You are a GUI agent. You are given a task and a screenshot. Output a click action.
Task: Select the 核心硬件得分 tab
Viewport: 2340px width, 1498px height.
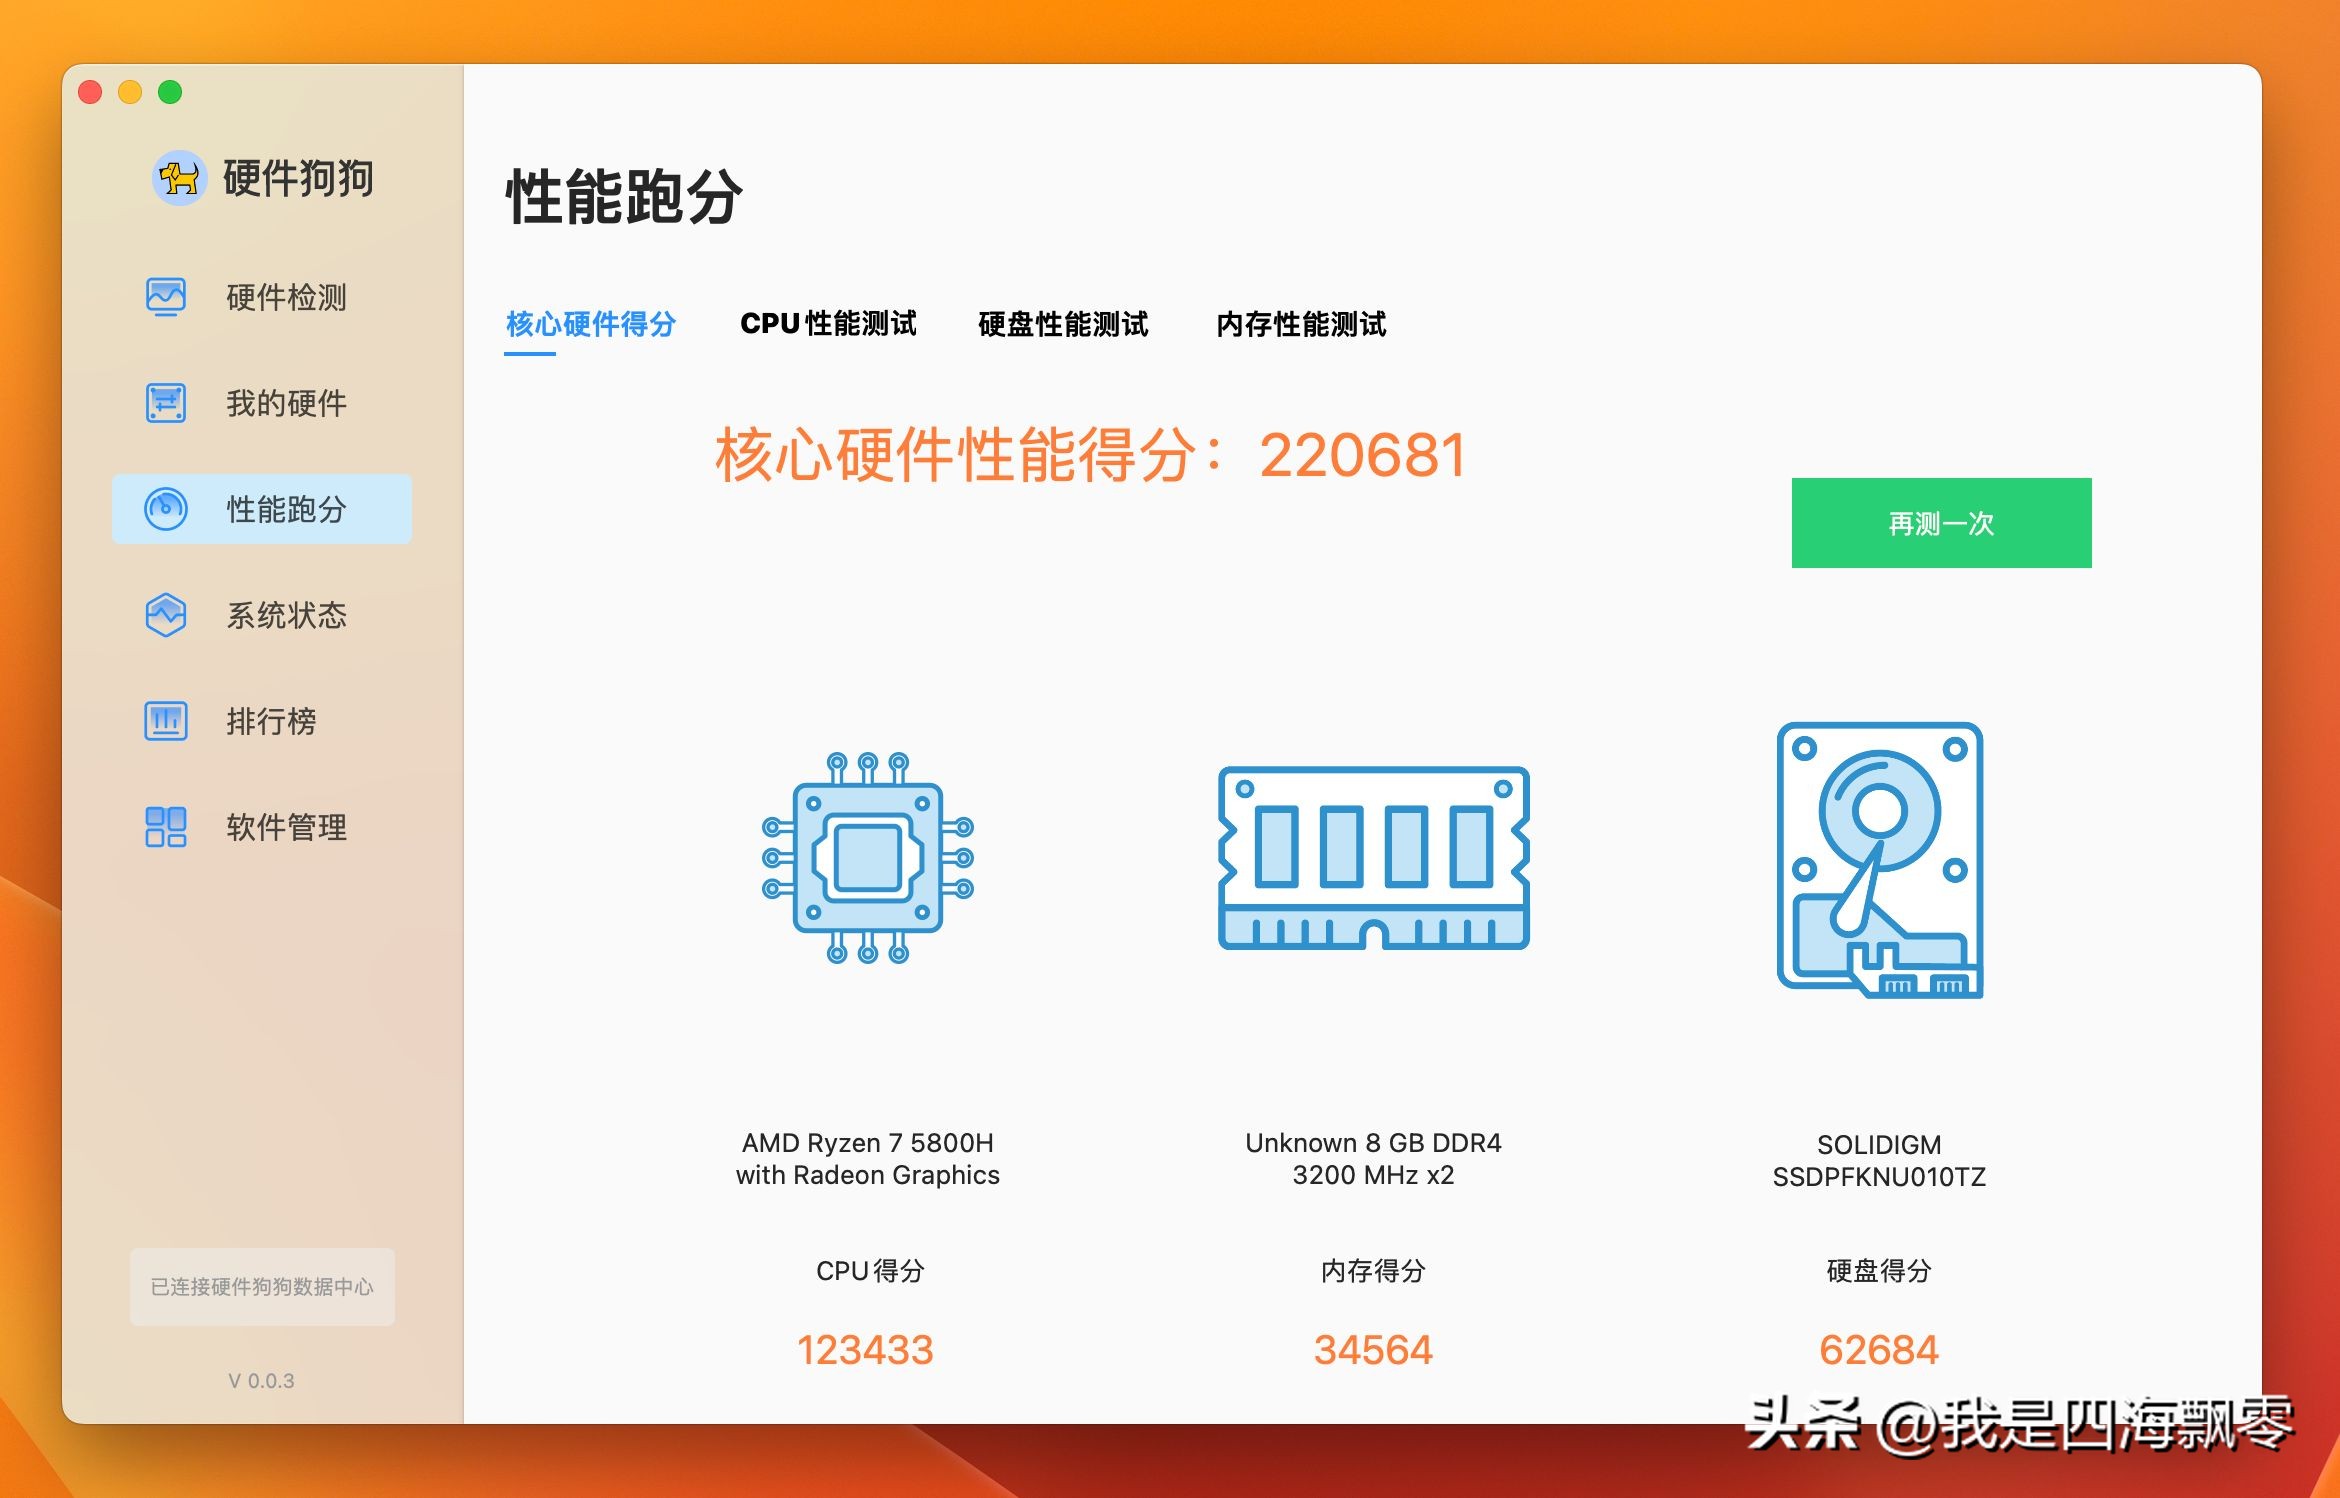(x=590, y=324)
